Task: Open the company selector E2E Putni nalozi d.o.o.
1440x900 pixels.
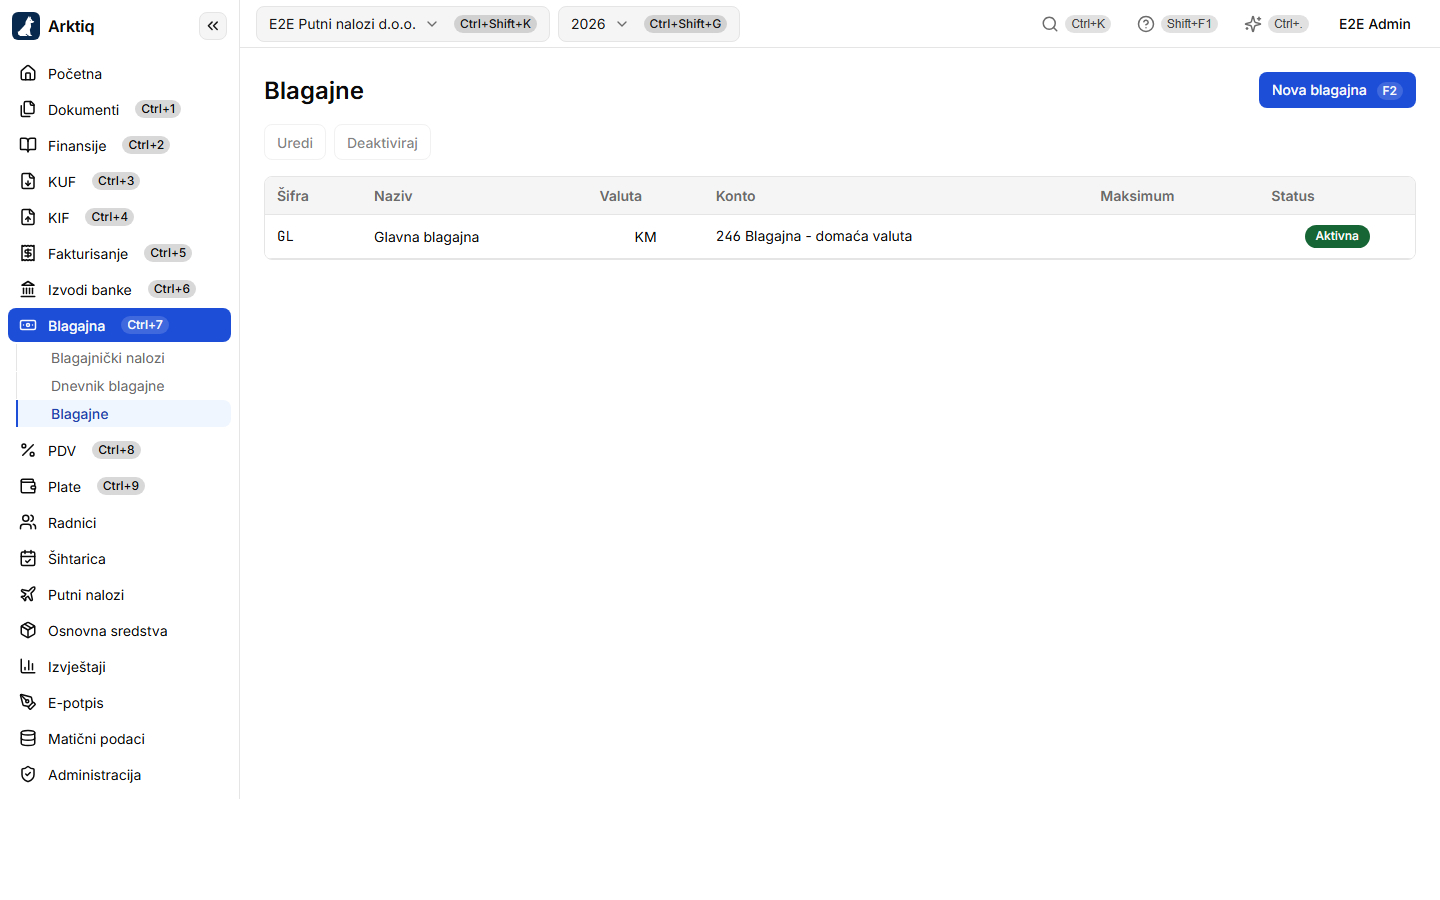Action: [403, 24]
